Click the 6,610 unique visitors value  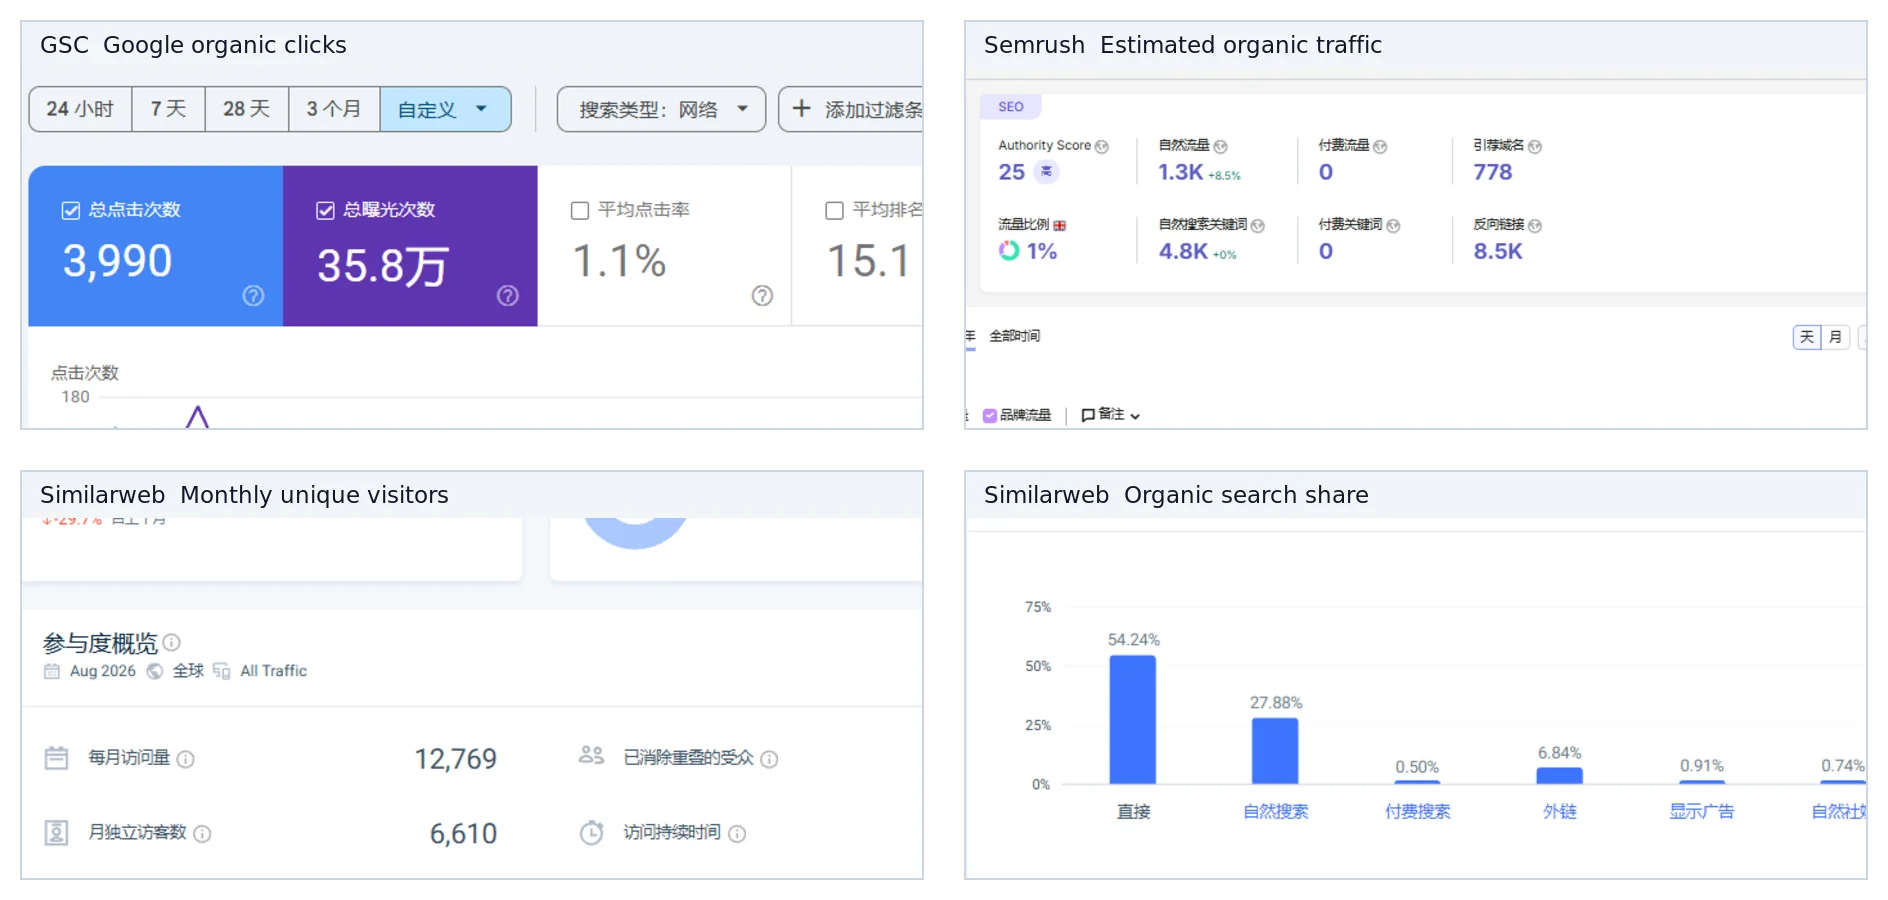(x=463, y=834)
